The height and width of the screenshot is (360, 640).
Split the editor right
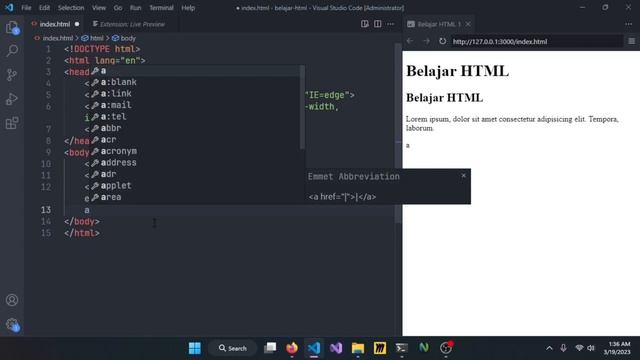pyautogui.click(x=378, y=24)
